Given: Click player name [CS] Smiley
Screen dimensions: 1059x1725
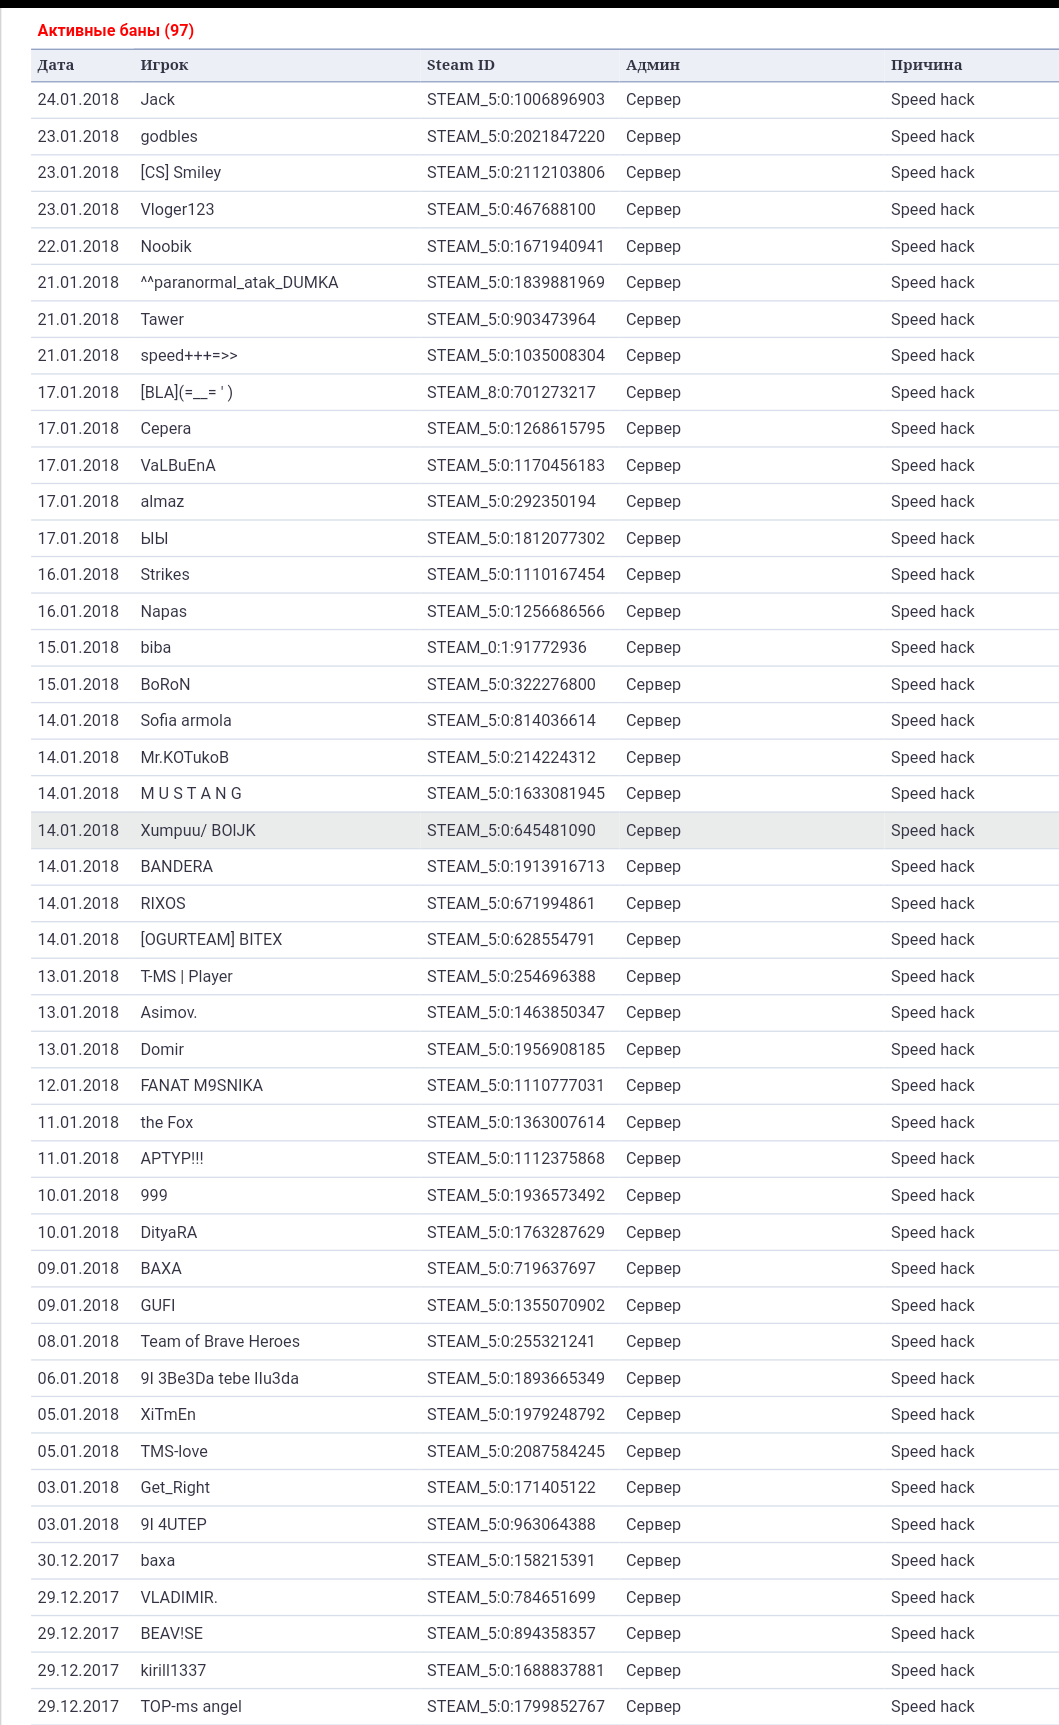Looking at the screenshot, I should [181, 172].
